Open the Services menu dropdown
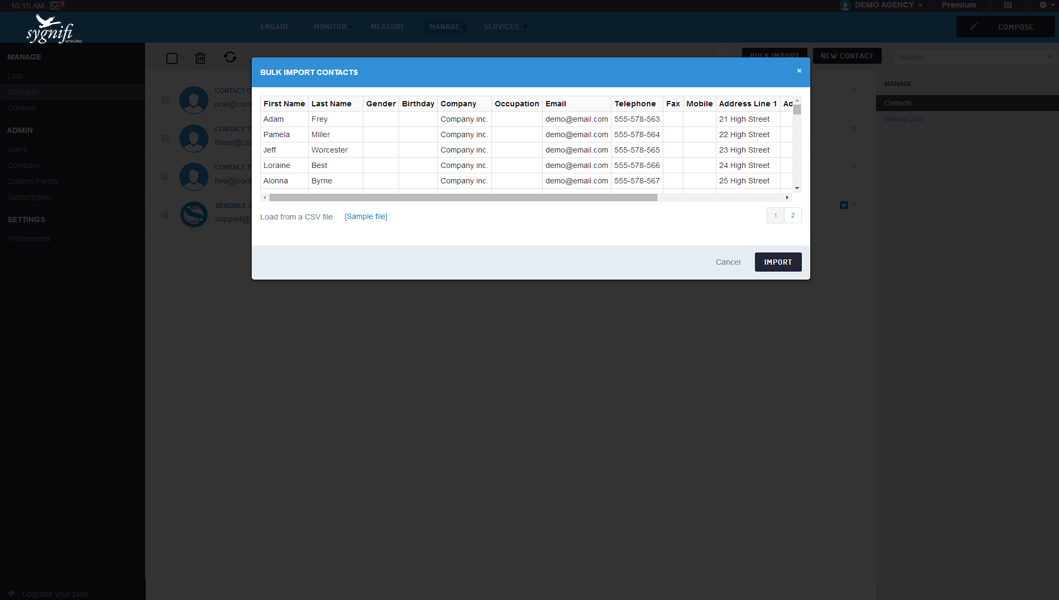 (503, 27)
